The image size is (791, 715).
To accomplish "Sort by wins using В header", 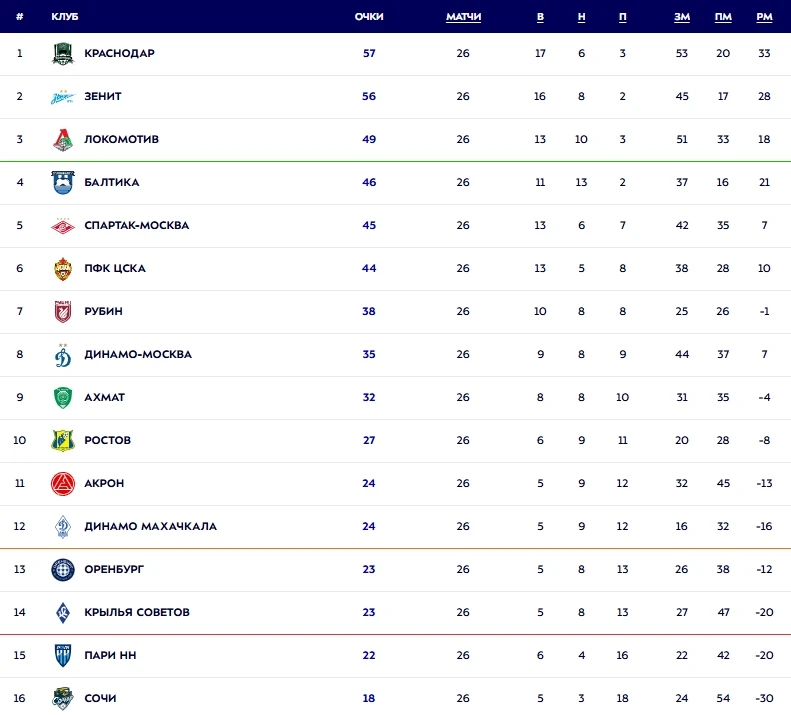I will pyautogui.click(x=540, y=17).
